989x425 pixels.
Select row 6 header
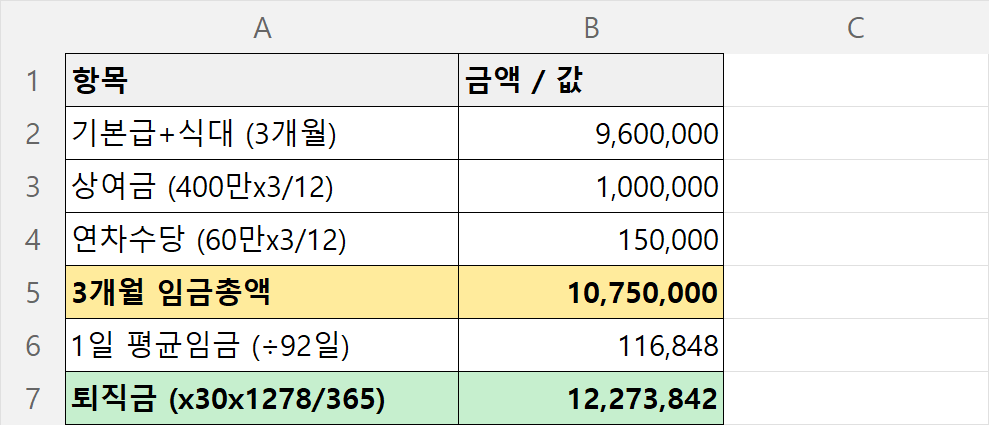[33, 345]
